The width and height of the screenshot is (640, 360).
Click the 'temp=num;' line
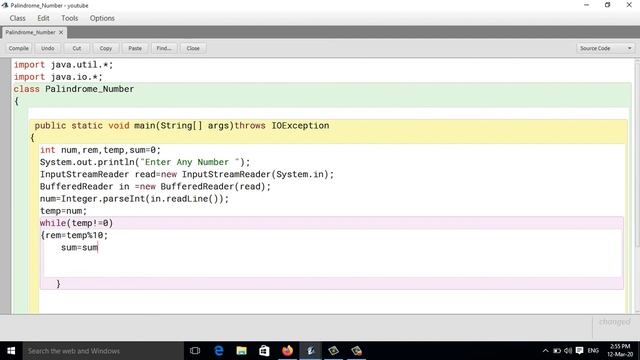(63, 211)
